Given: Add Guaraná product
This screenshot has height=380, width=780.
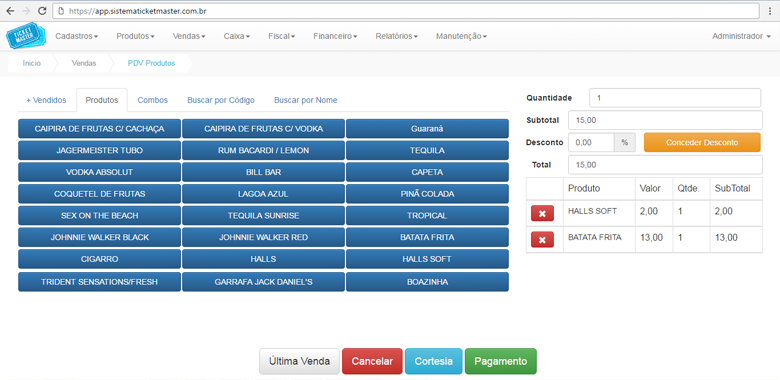Looking at the screenshot, I should (x=427, y=129).
